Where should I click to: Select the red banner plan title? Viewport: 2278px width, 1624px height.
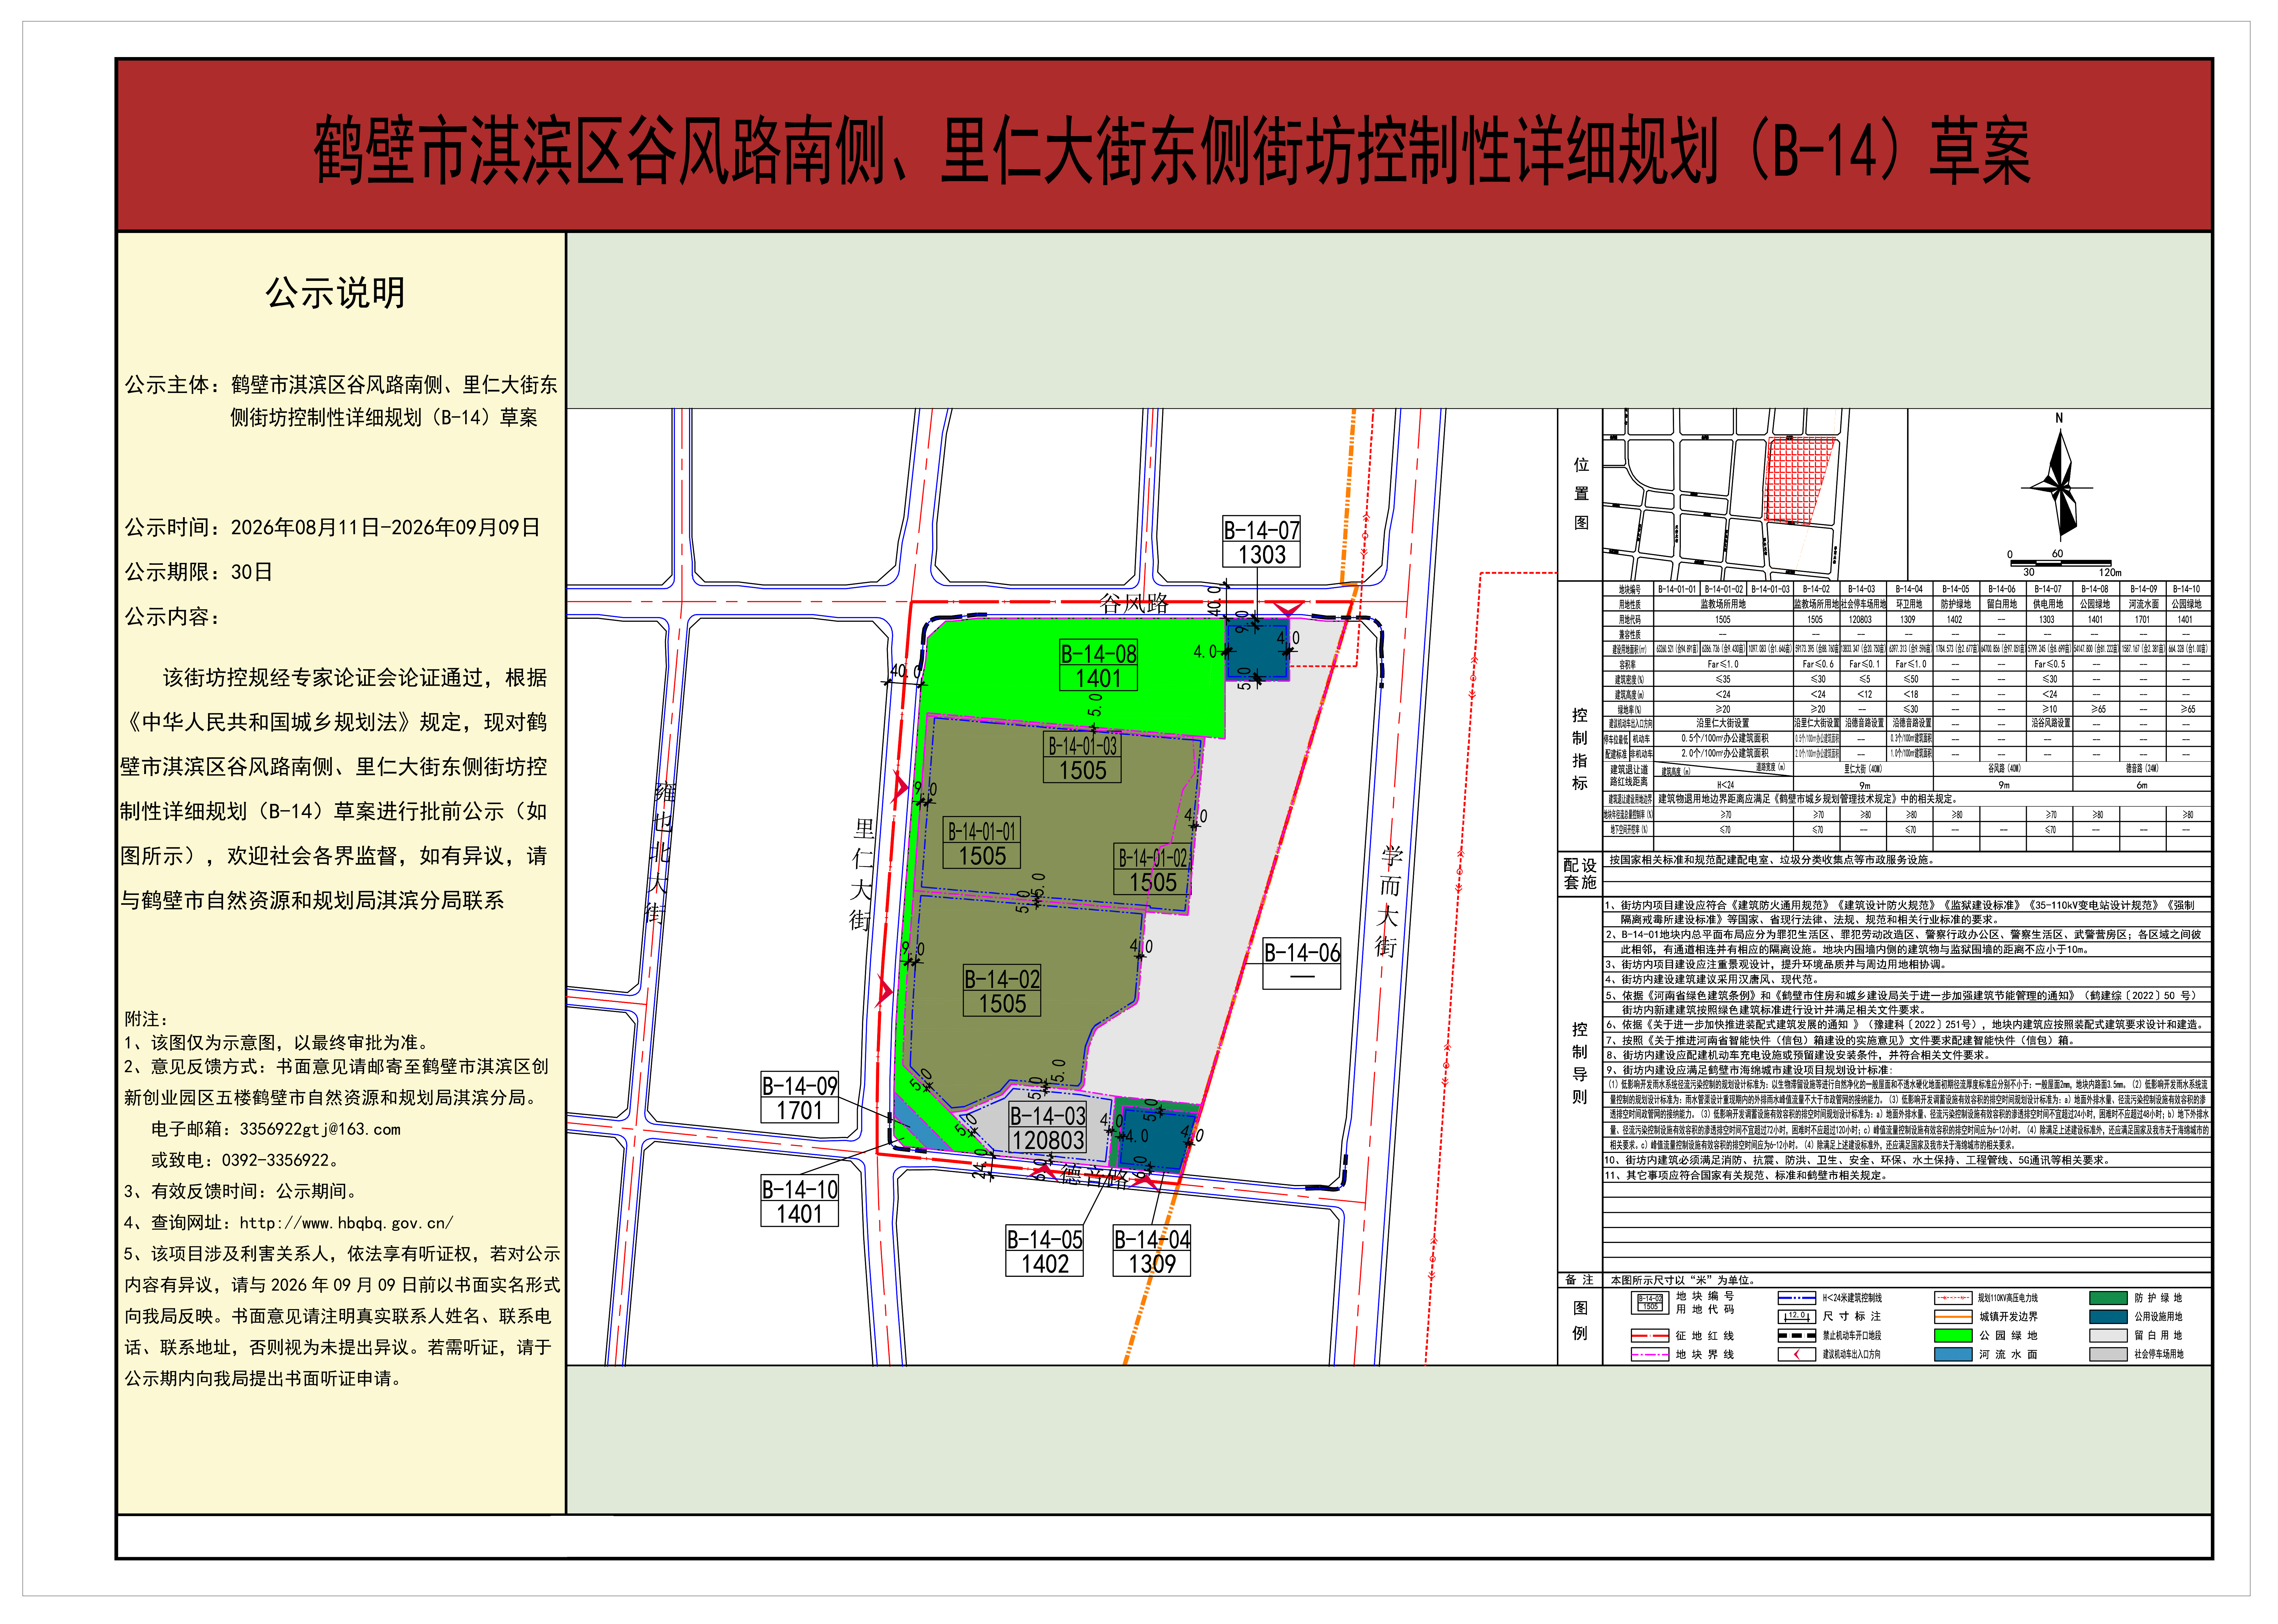click(x=1172, y=151)
